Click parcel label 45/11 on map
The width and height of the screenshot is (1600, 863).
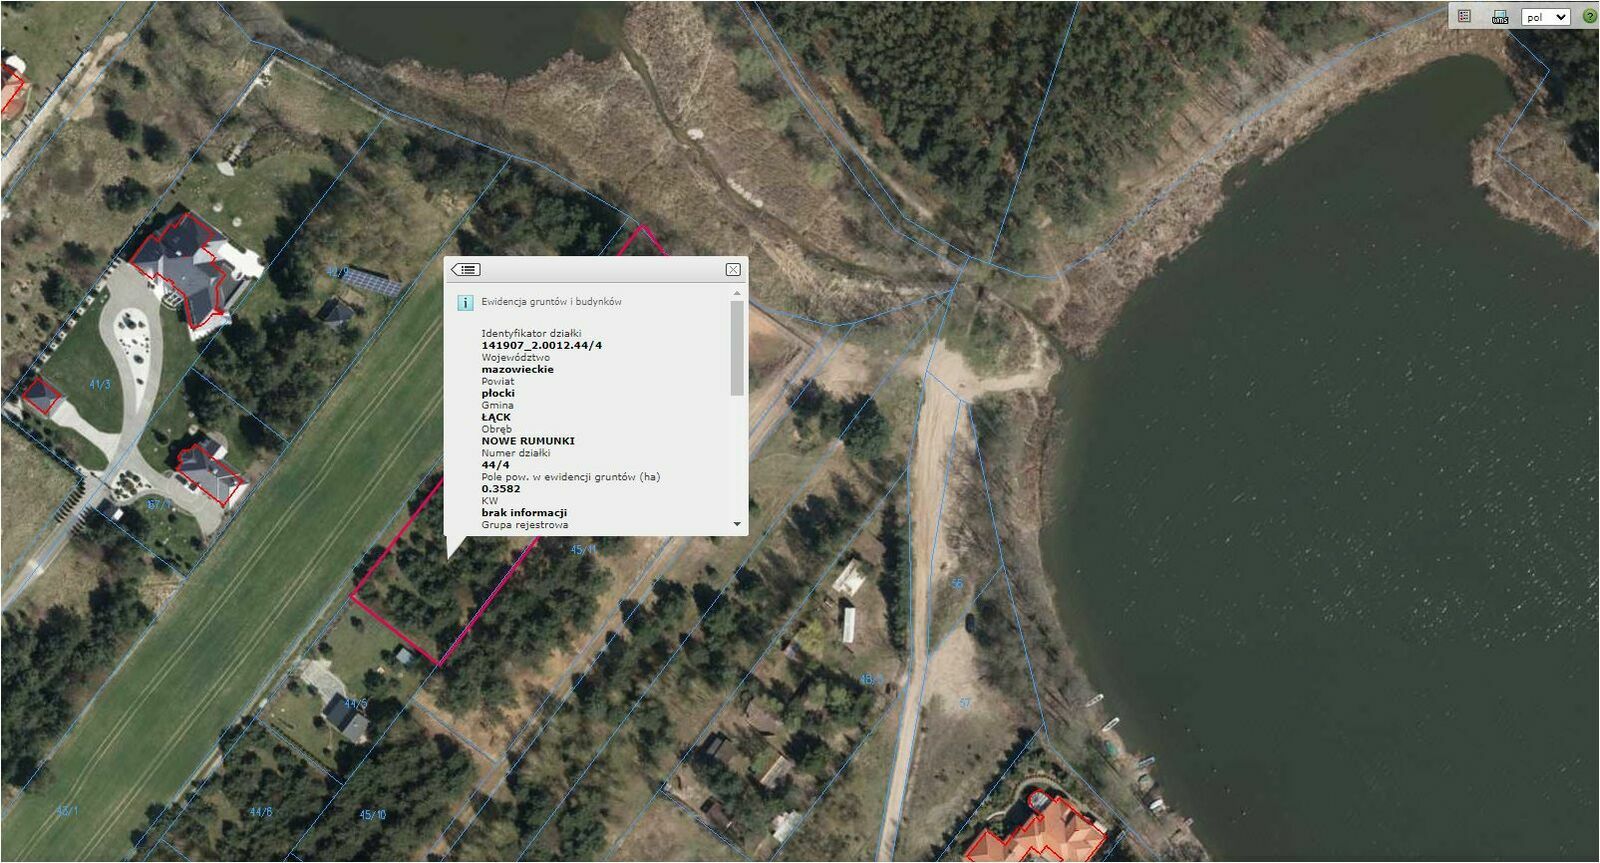[x=583, y=549]
